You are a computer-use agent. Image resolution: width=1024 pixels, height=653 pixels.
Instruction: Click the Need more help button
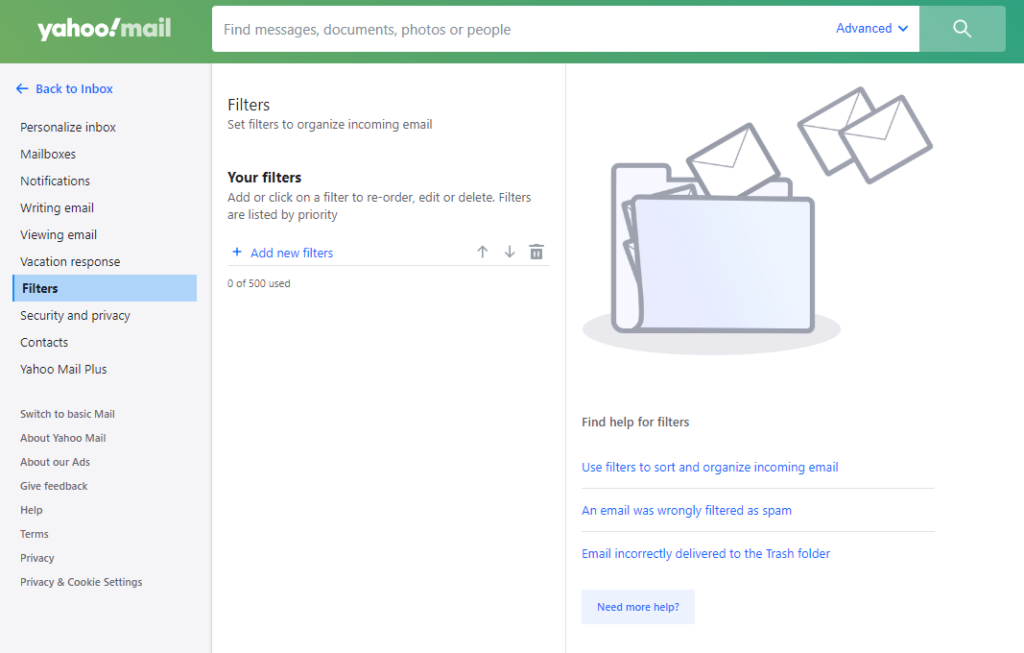coord(638,607)
